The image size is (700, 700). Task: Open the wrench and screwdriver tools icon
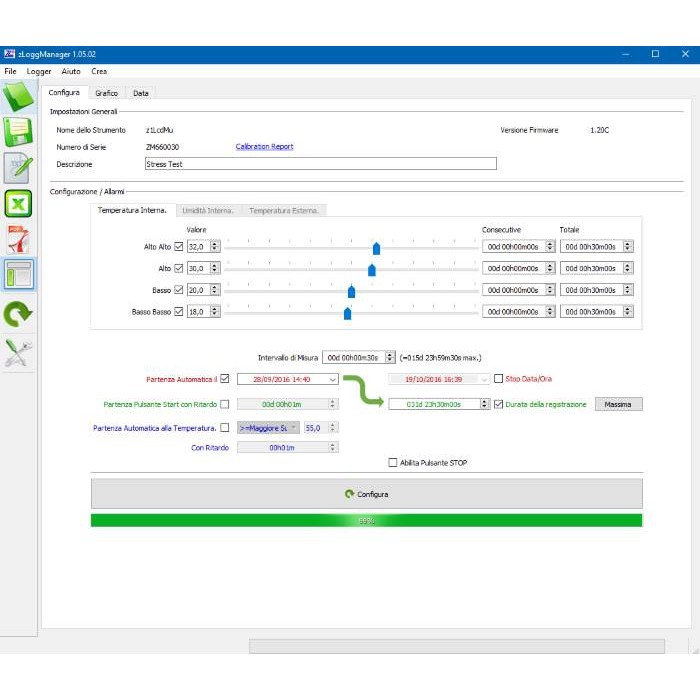click(18, 353)
